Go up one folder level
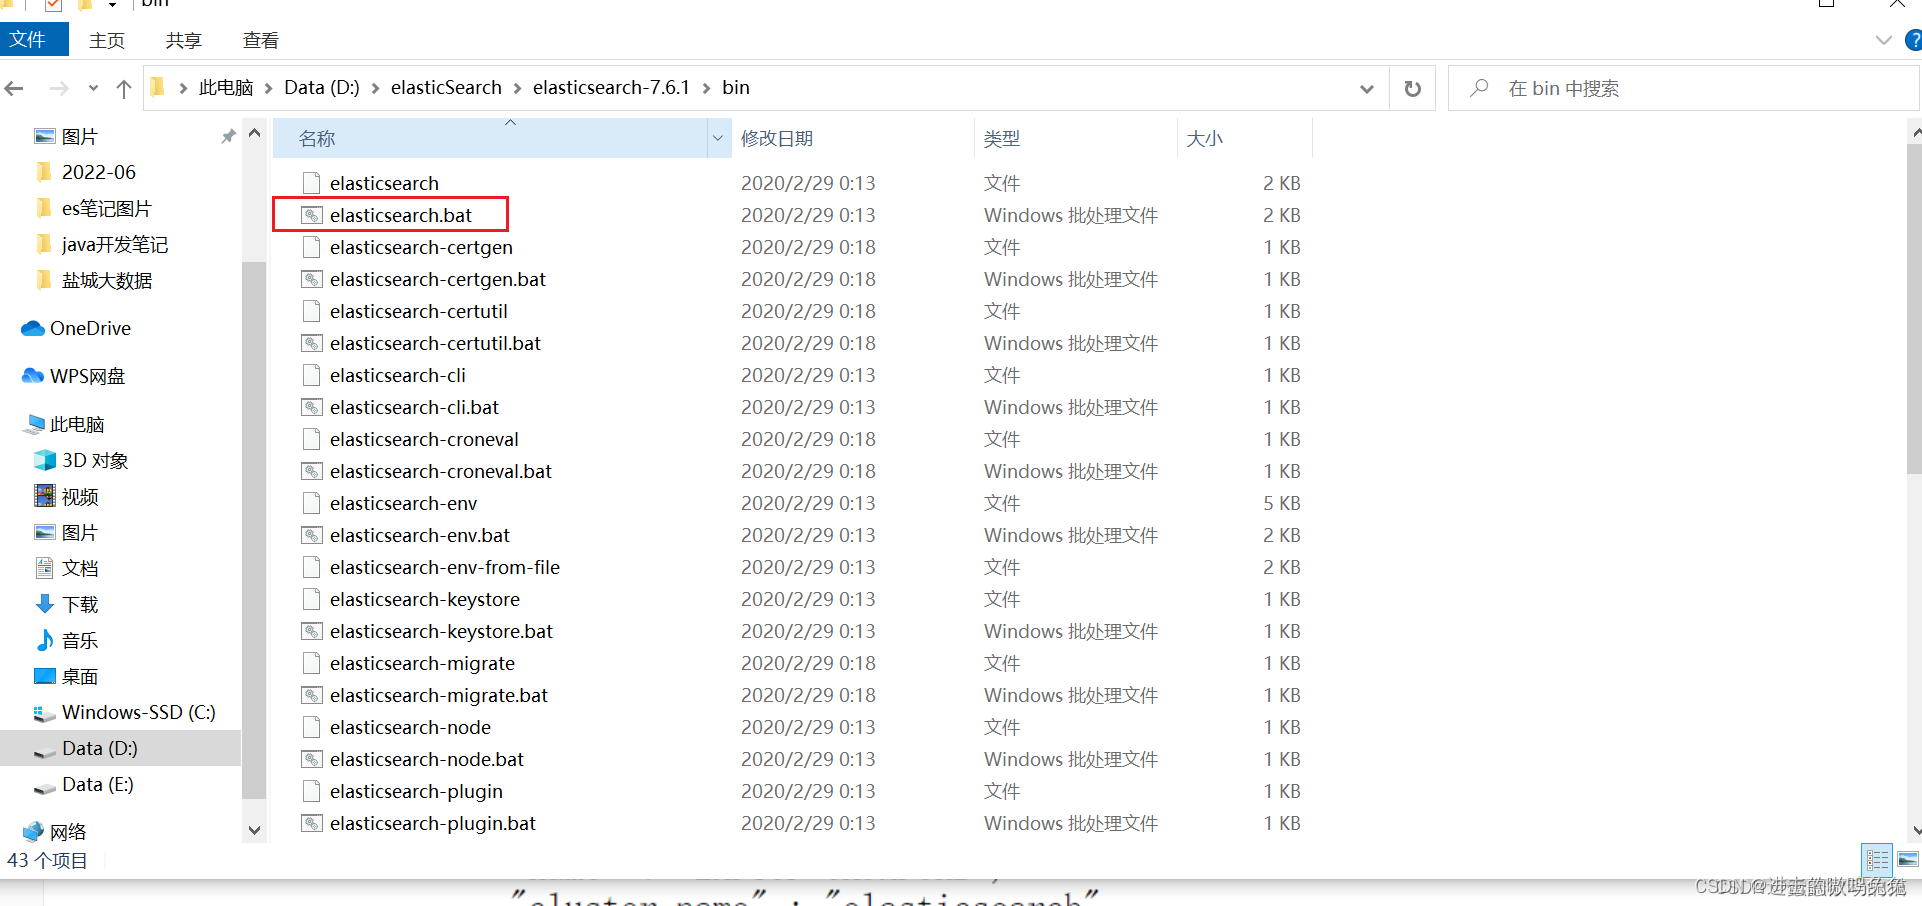 point(124,89)
